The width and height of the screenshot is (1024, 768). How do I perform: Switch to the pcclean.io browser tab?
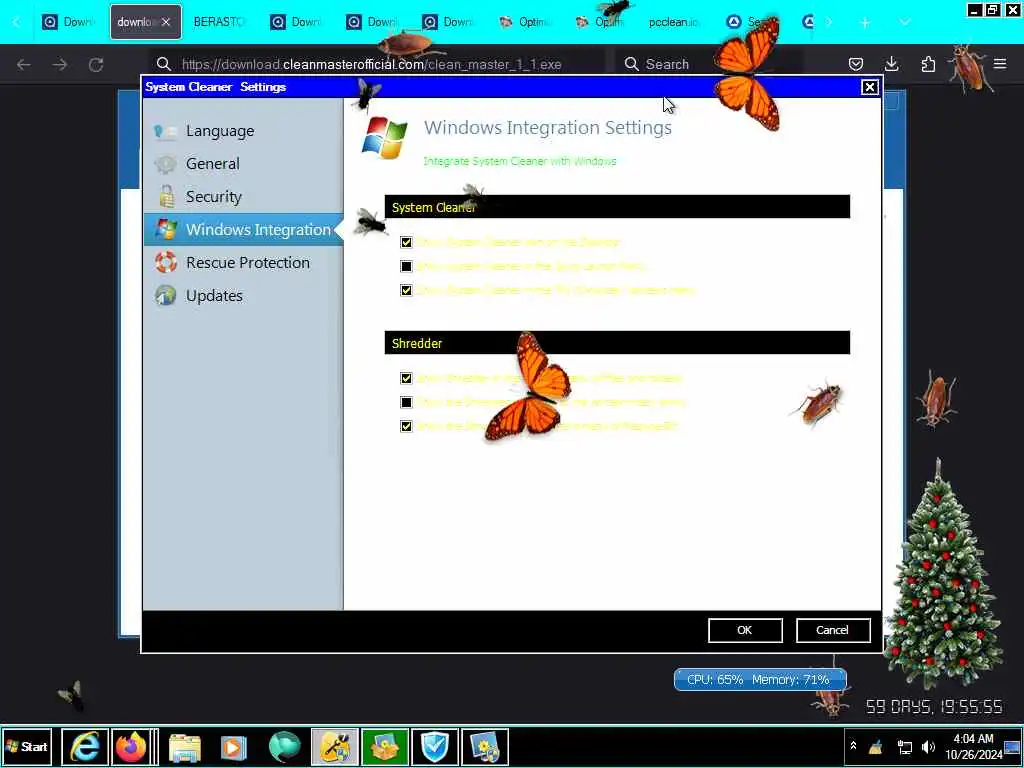click(674, 22)
